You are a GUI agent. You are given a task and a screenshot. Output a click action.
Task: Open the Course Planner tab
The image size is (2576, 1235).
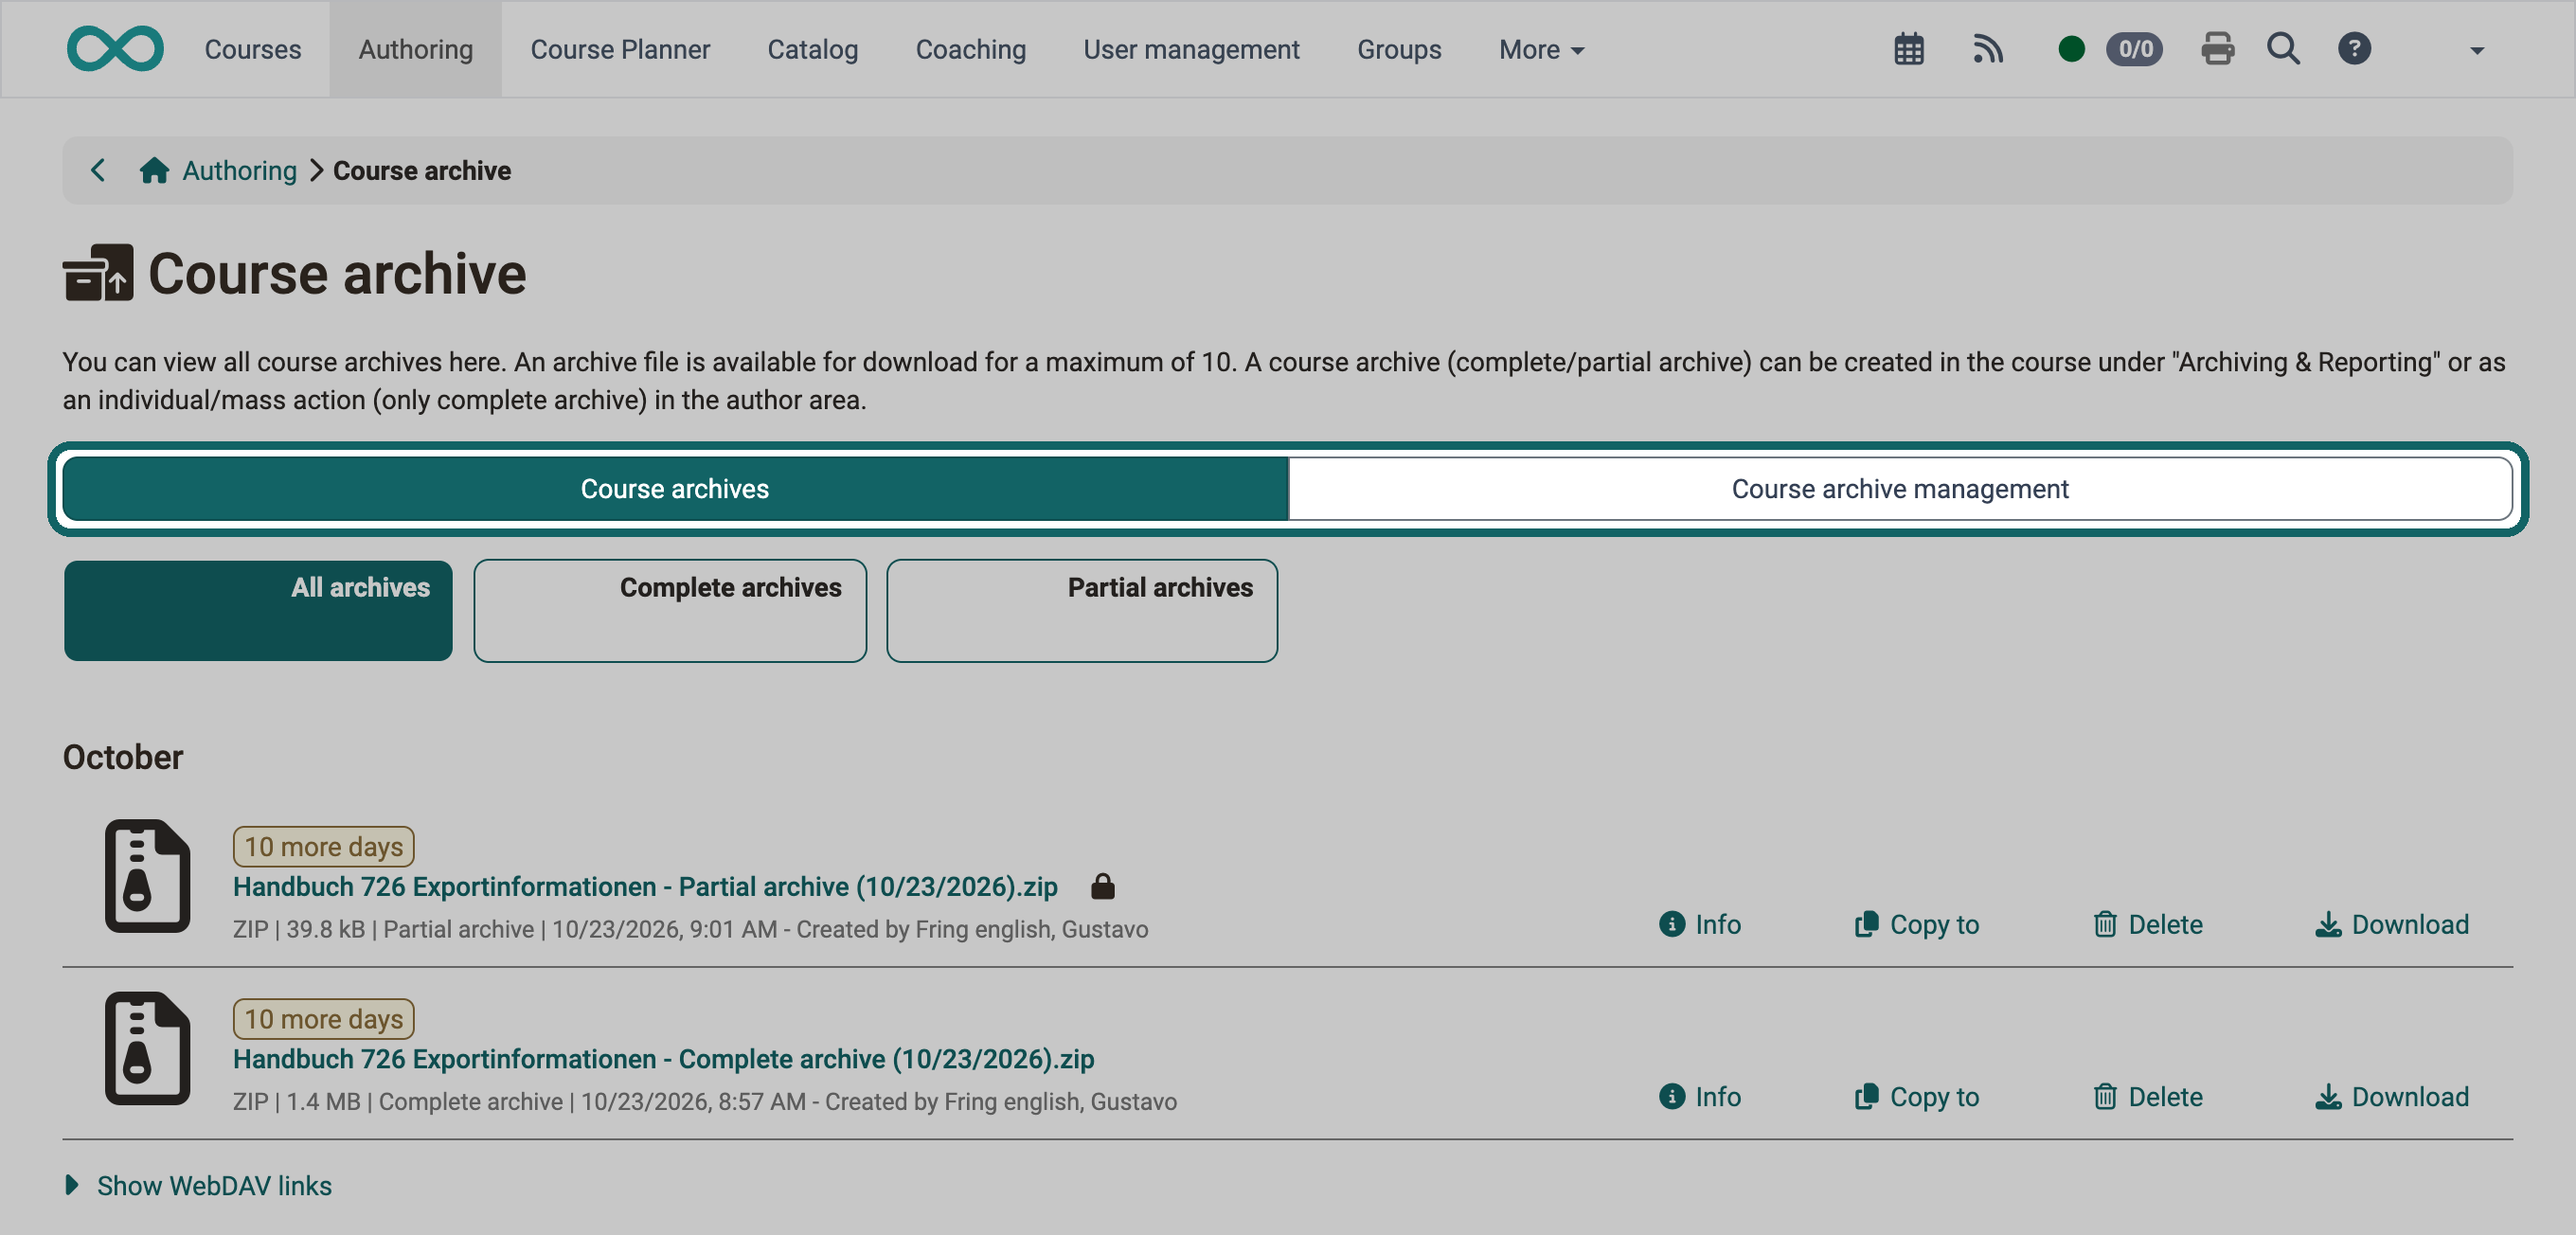620,49
